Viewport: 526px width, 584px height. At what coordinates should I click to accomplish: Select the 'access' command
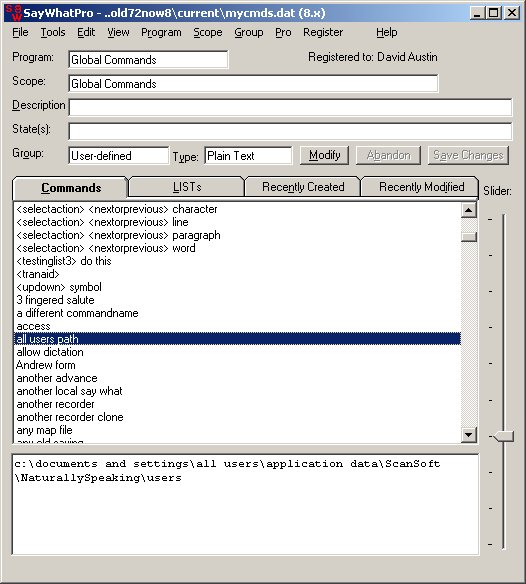click(x=237, y=326)
